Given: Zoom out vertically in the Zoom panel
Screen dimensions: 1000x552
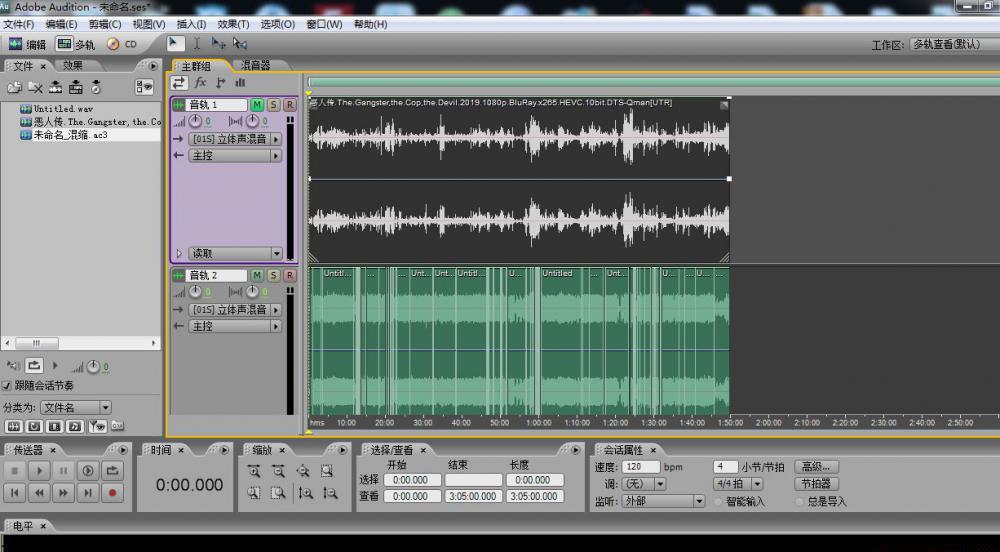Looking at the screenshot, I should pyautogui.click(x=330, y=493).
